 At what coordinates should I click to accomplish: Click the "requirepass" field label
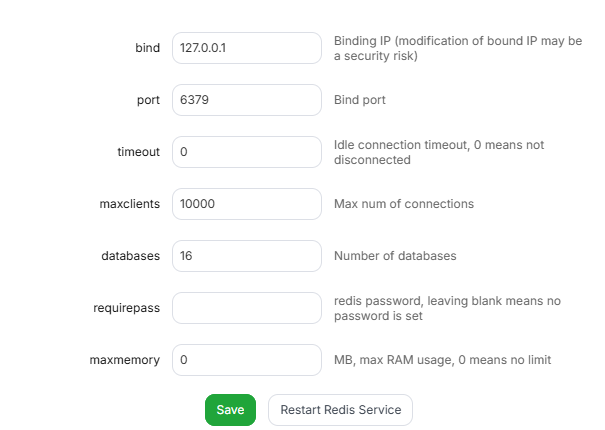pos(126,308)
